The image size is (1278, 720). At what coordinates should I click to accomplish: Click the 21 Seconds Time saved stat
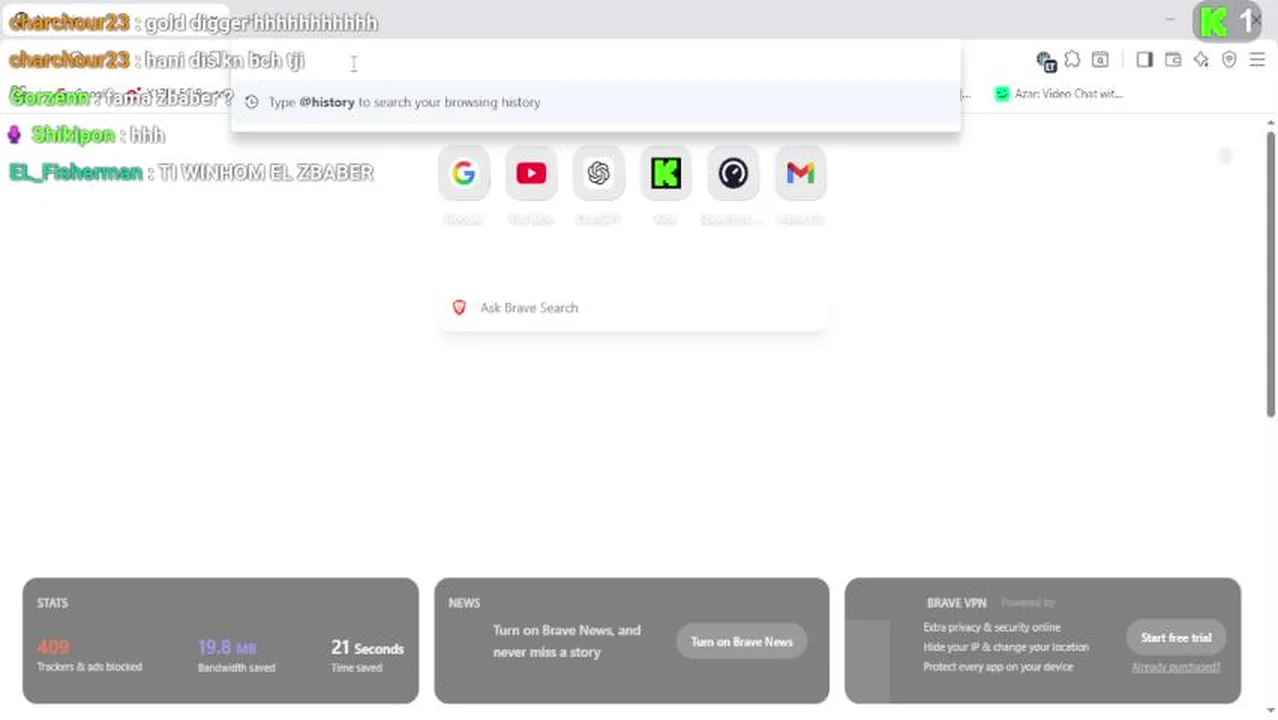(367, 655)
